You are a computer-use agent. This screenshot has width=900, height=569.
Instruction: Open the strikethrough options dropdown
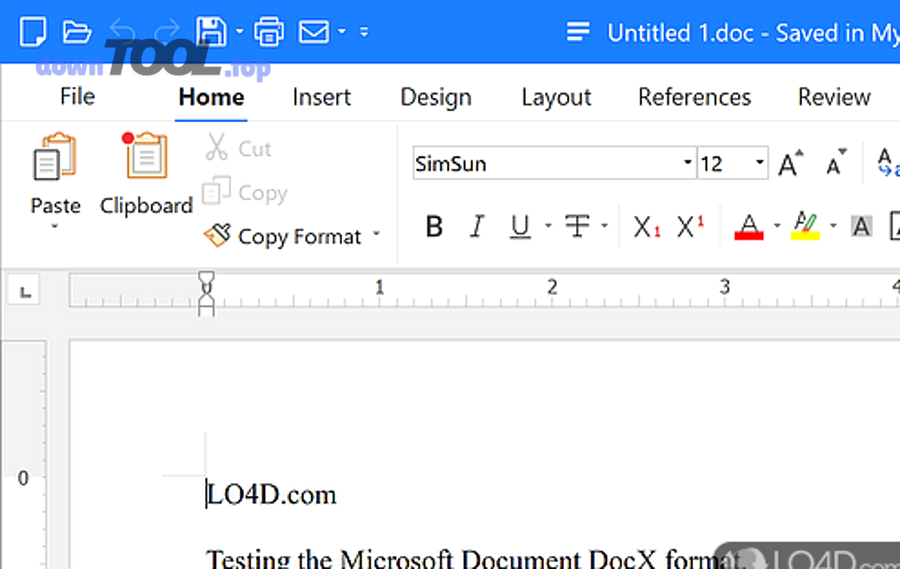pyautogui.click(x=604, y=226)
